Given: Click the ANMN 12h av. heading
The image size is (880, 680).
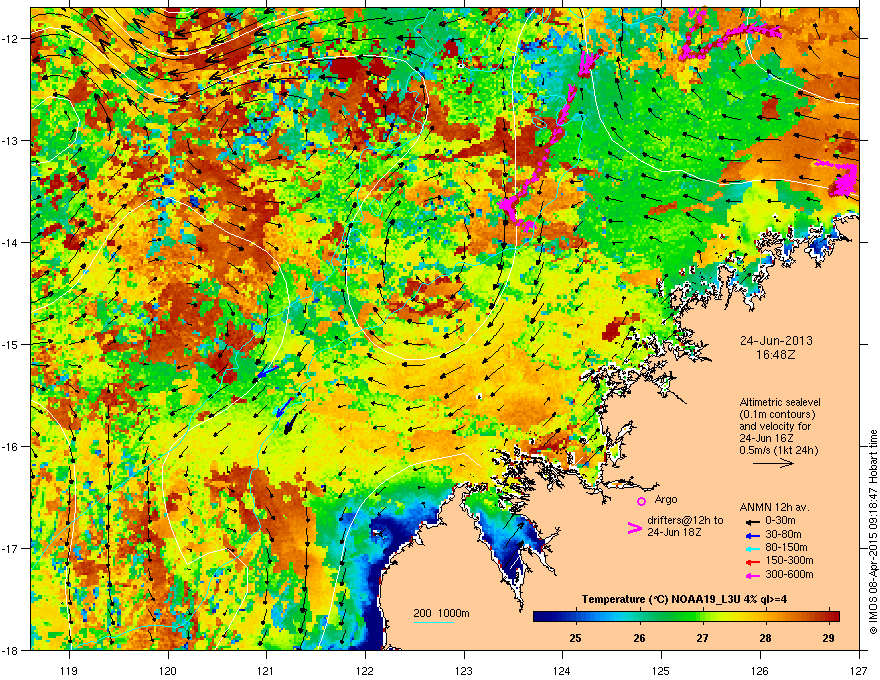Looking at the screenshot, I should 774,508.
